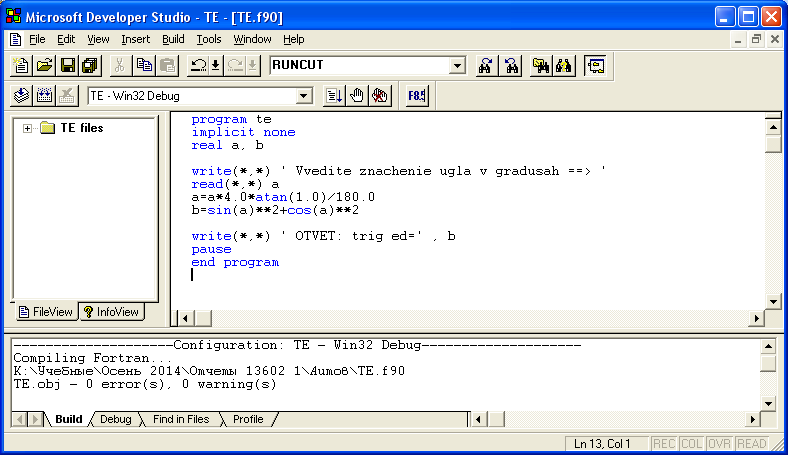Click the 'end program' code line
Viewport: 788px width, 455px height.
click(x=235, y=262)
